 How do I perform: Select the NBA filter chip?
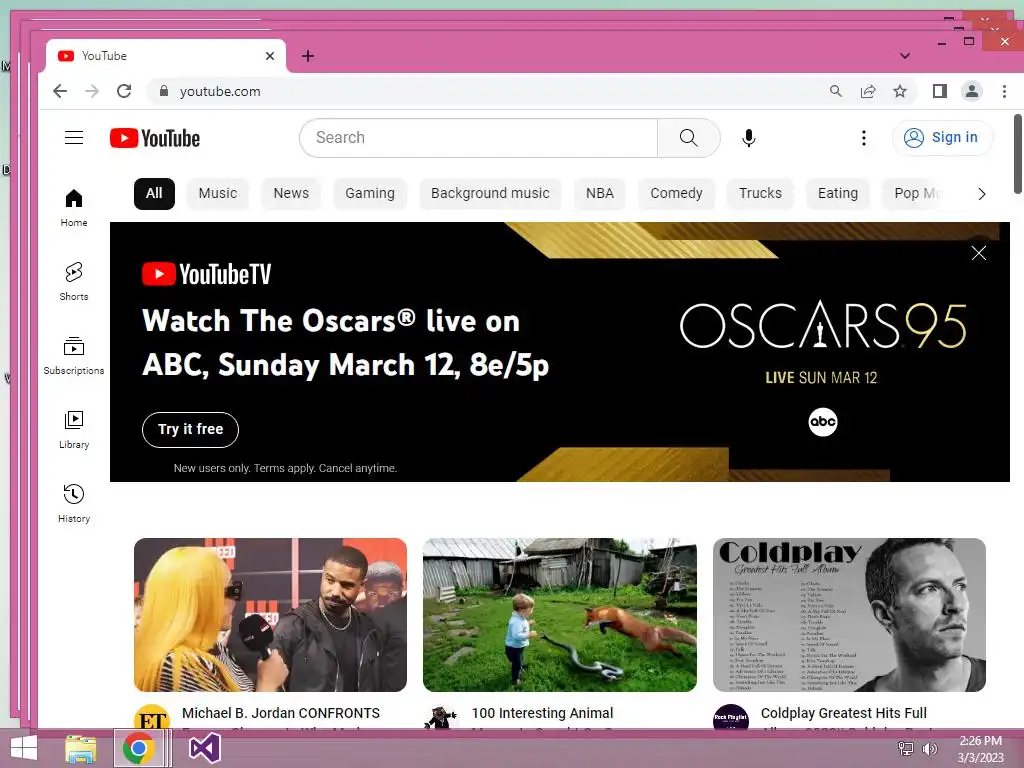click(600, 193)
